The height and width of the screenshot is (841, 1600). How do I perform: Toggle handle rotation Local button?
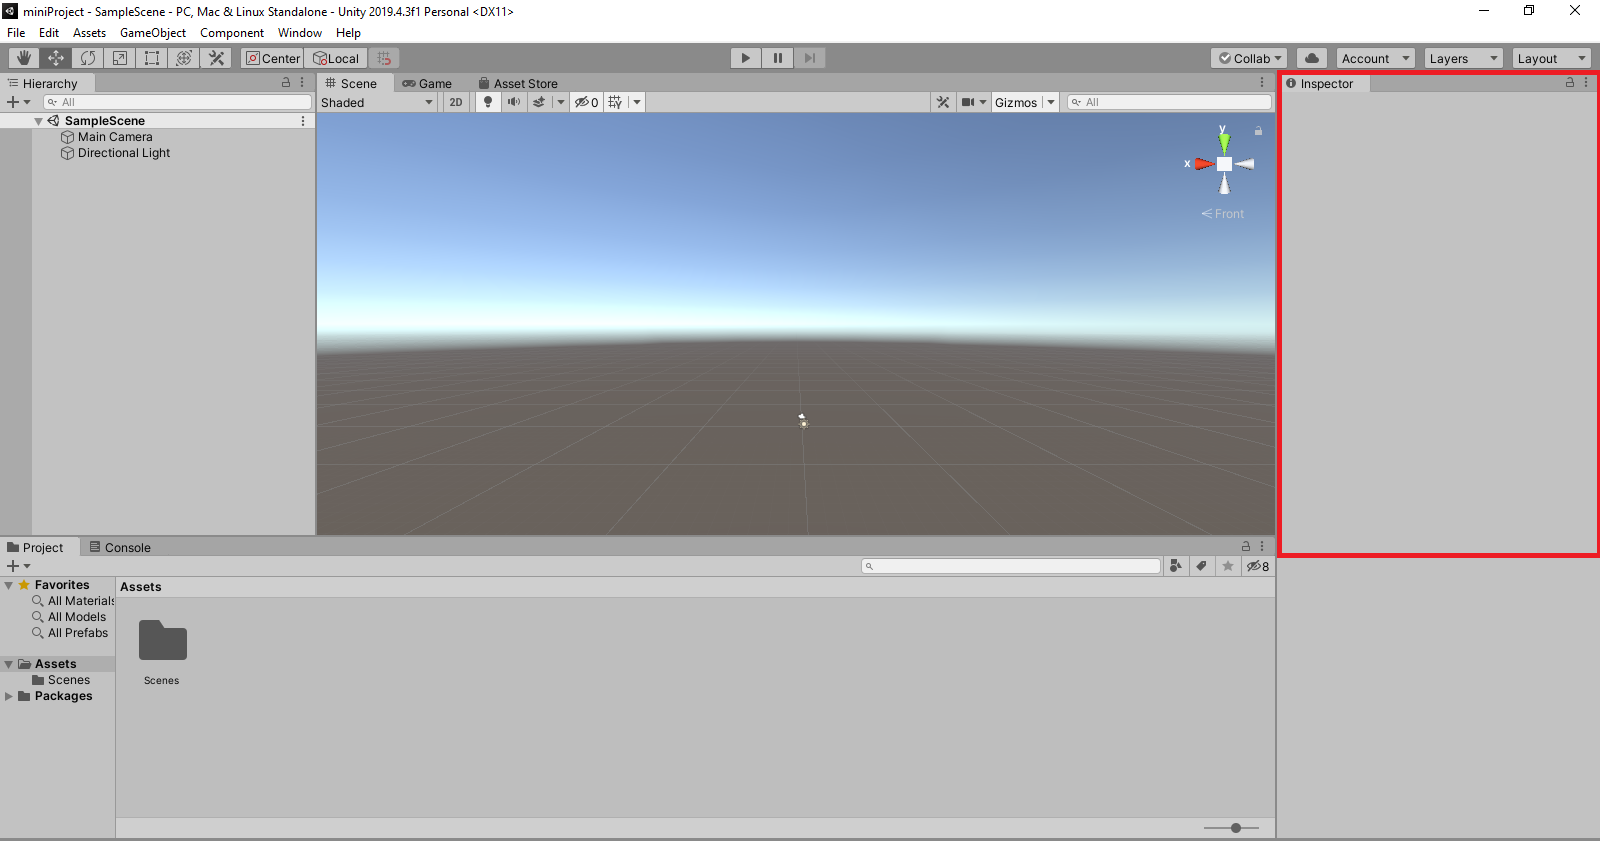pos(336,58)
